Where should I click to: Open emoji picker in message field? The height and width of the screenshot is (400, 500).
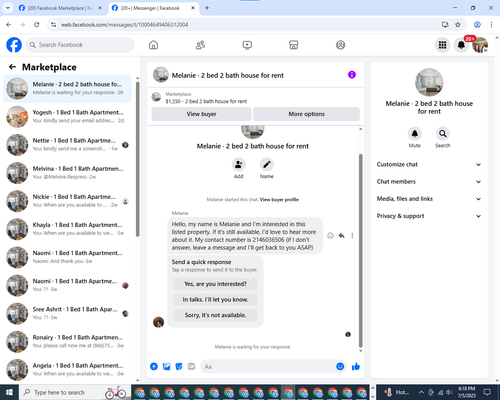click(340, 367)
